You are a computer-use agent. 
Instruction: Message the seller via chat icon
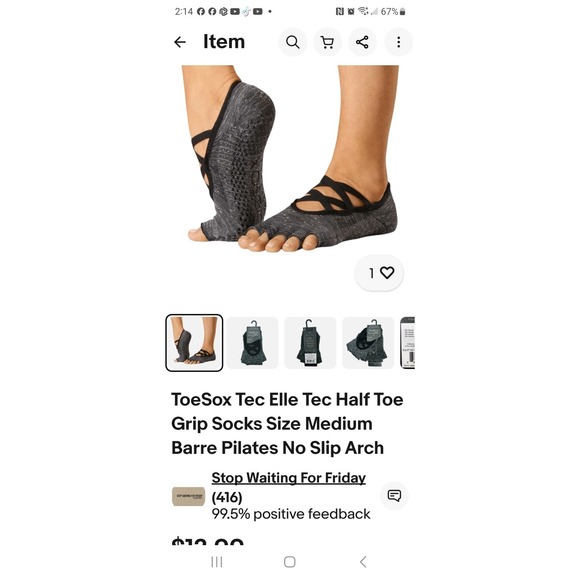pos(394,496)
